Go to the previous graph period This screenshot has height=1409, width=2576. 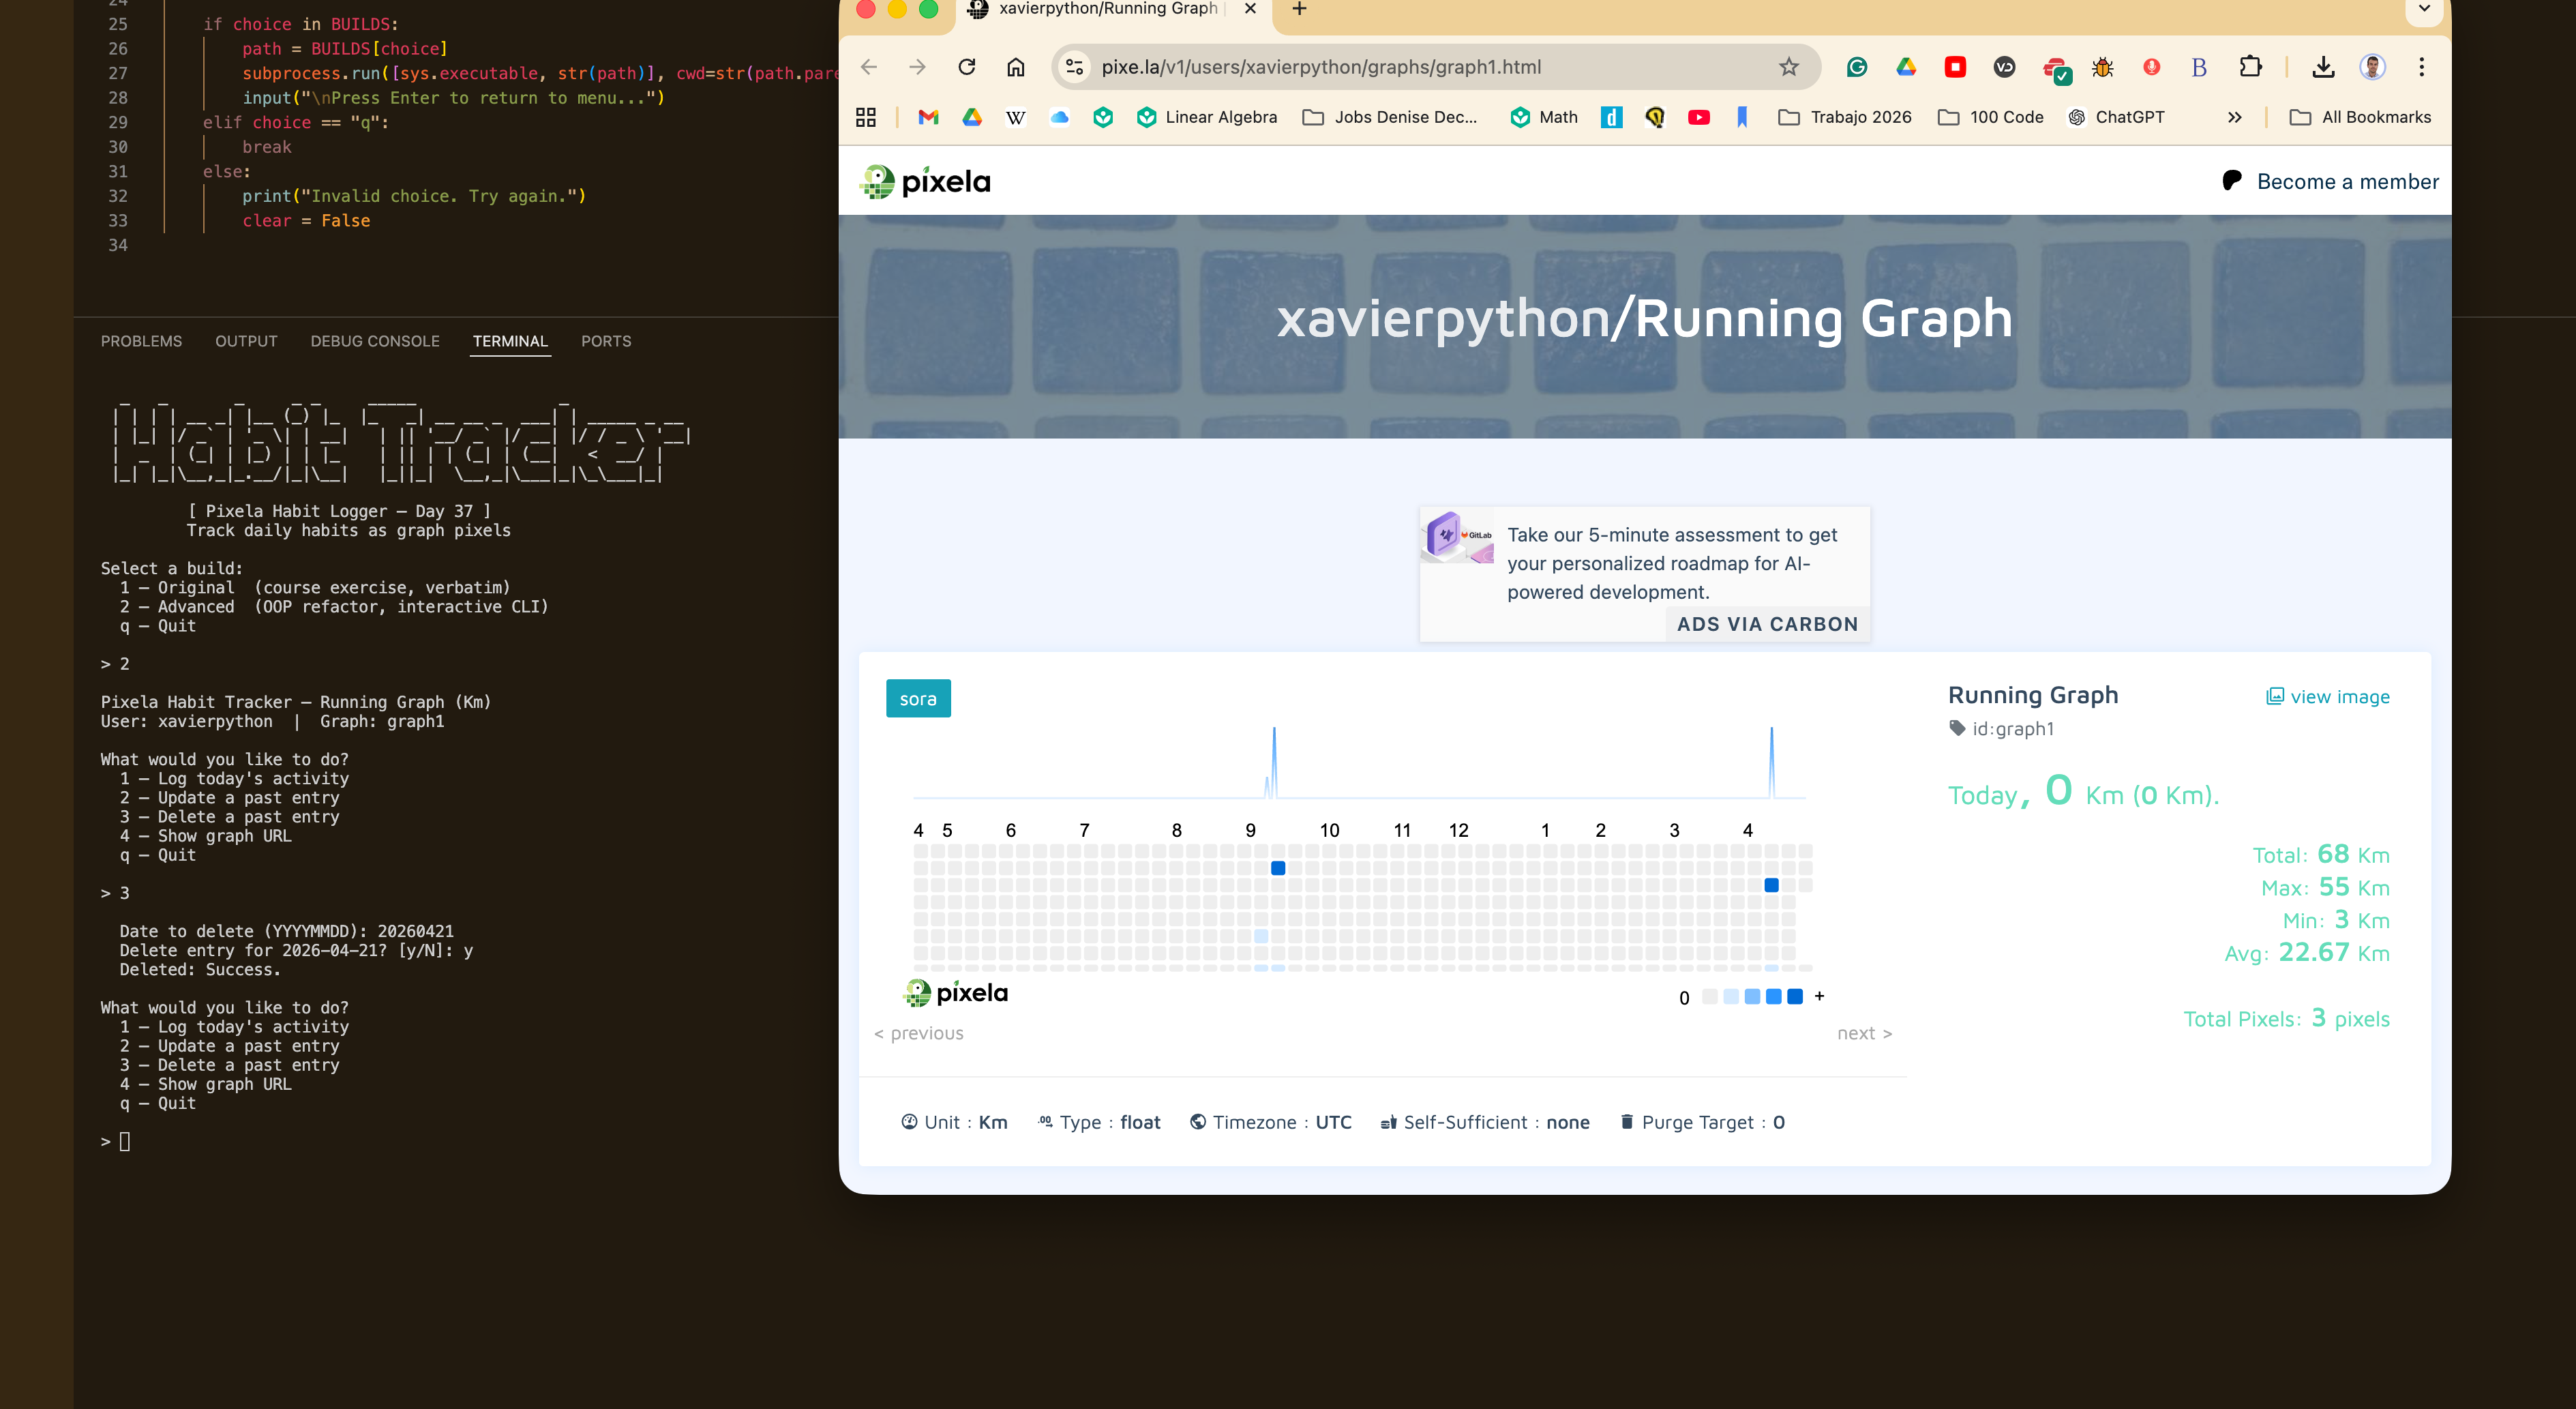pos(918,1033)
